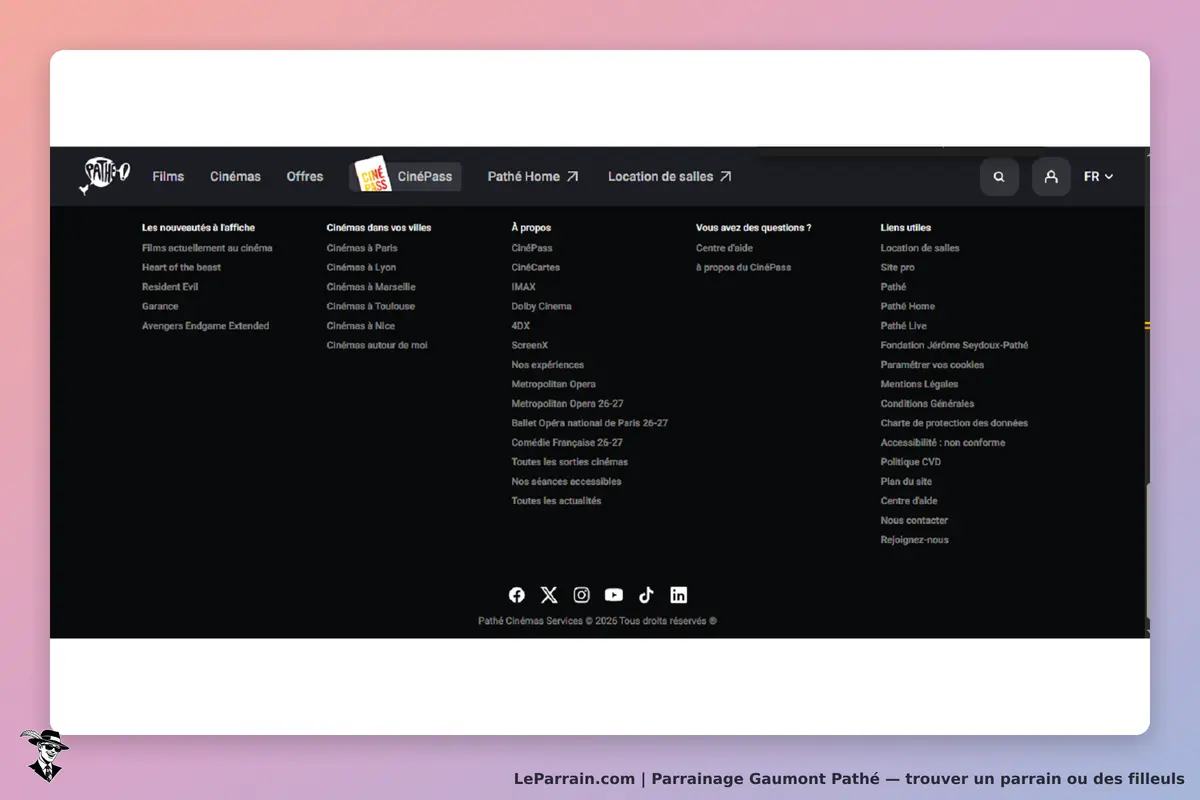Open Ballet Opéra national de Paris 26-27
This screenshot has height=800, width=1200.
[590, 423]
